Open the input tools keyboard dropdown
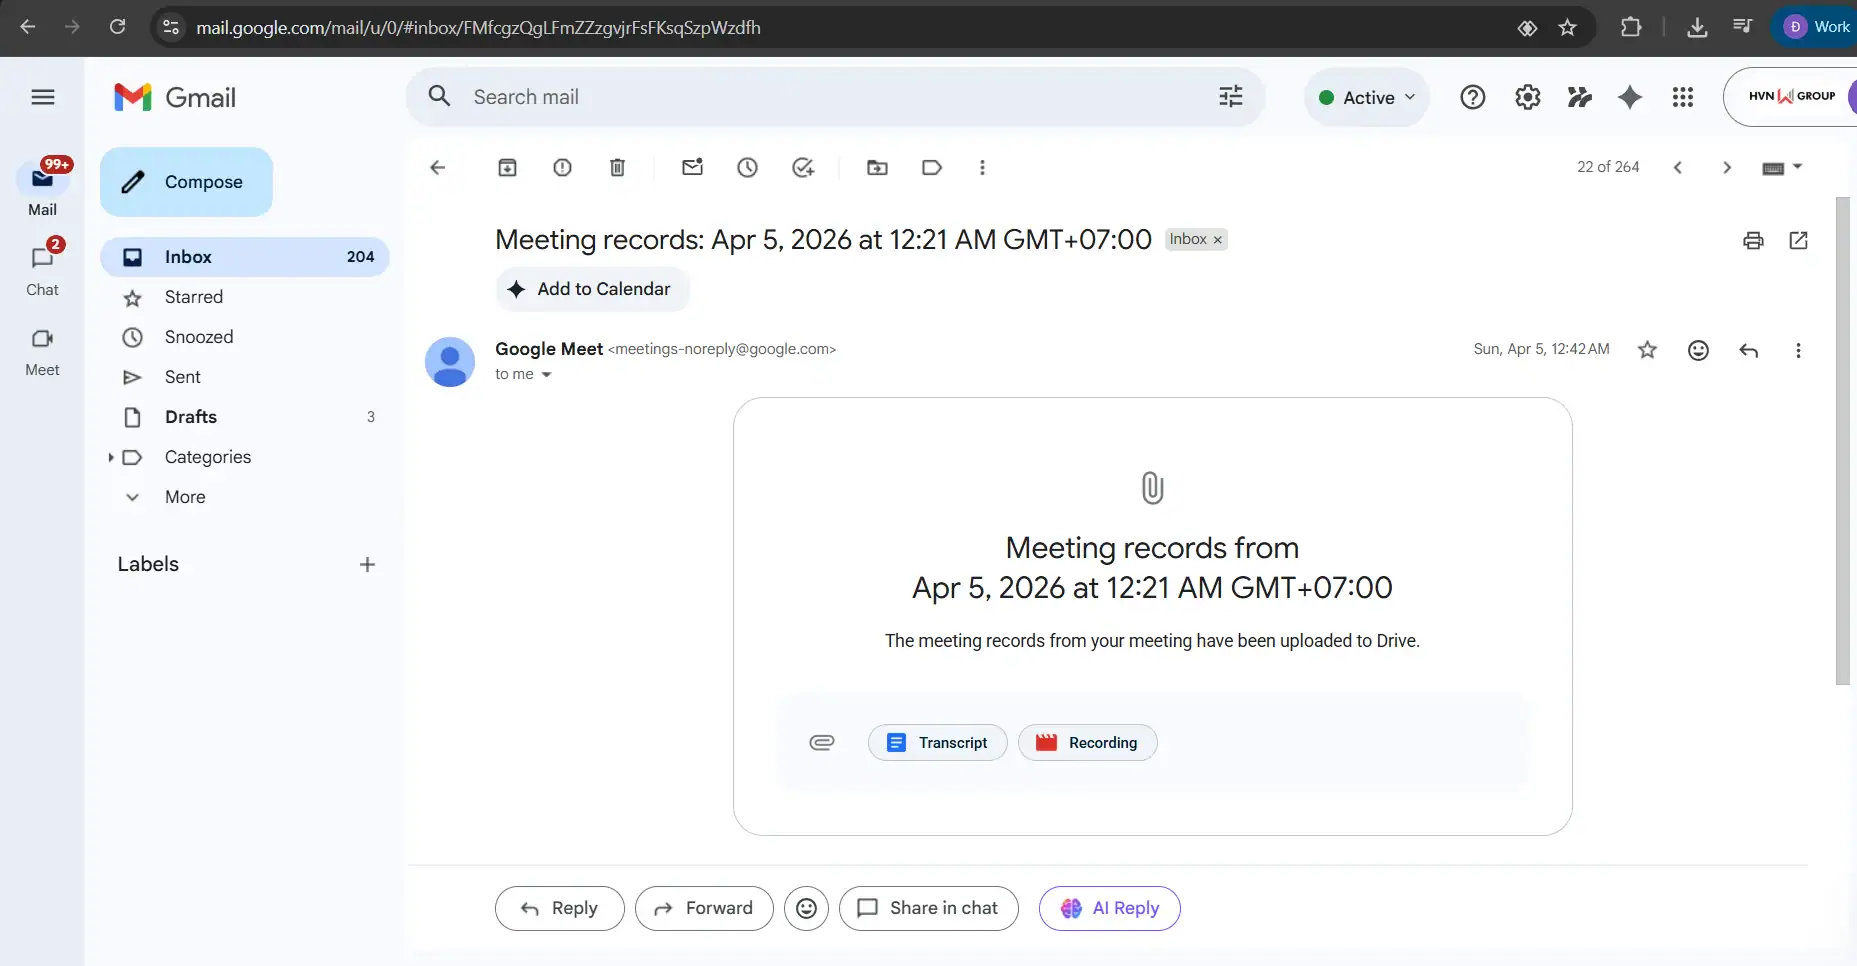This screenshot has height=966, width=1857. 1781,168
